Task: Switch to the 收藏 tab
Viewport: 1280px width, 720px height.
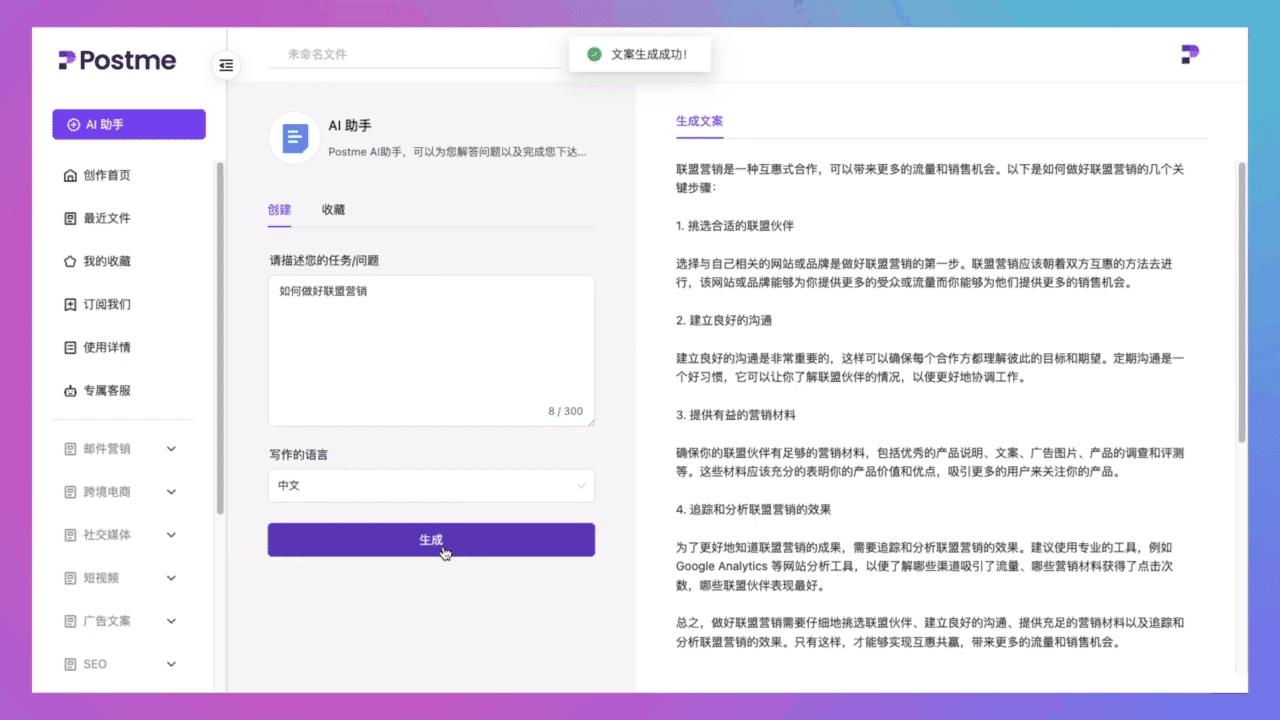Action: coord(333,210)
